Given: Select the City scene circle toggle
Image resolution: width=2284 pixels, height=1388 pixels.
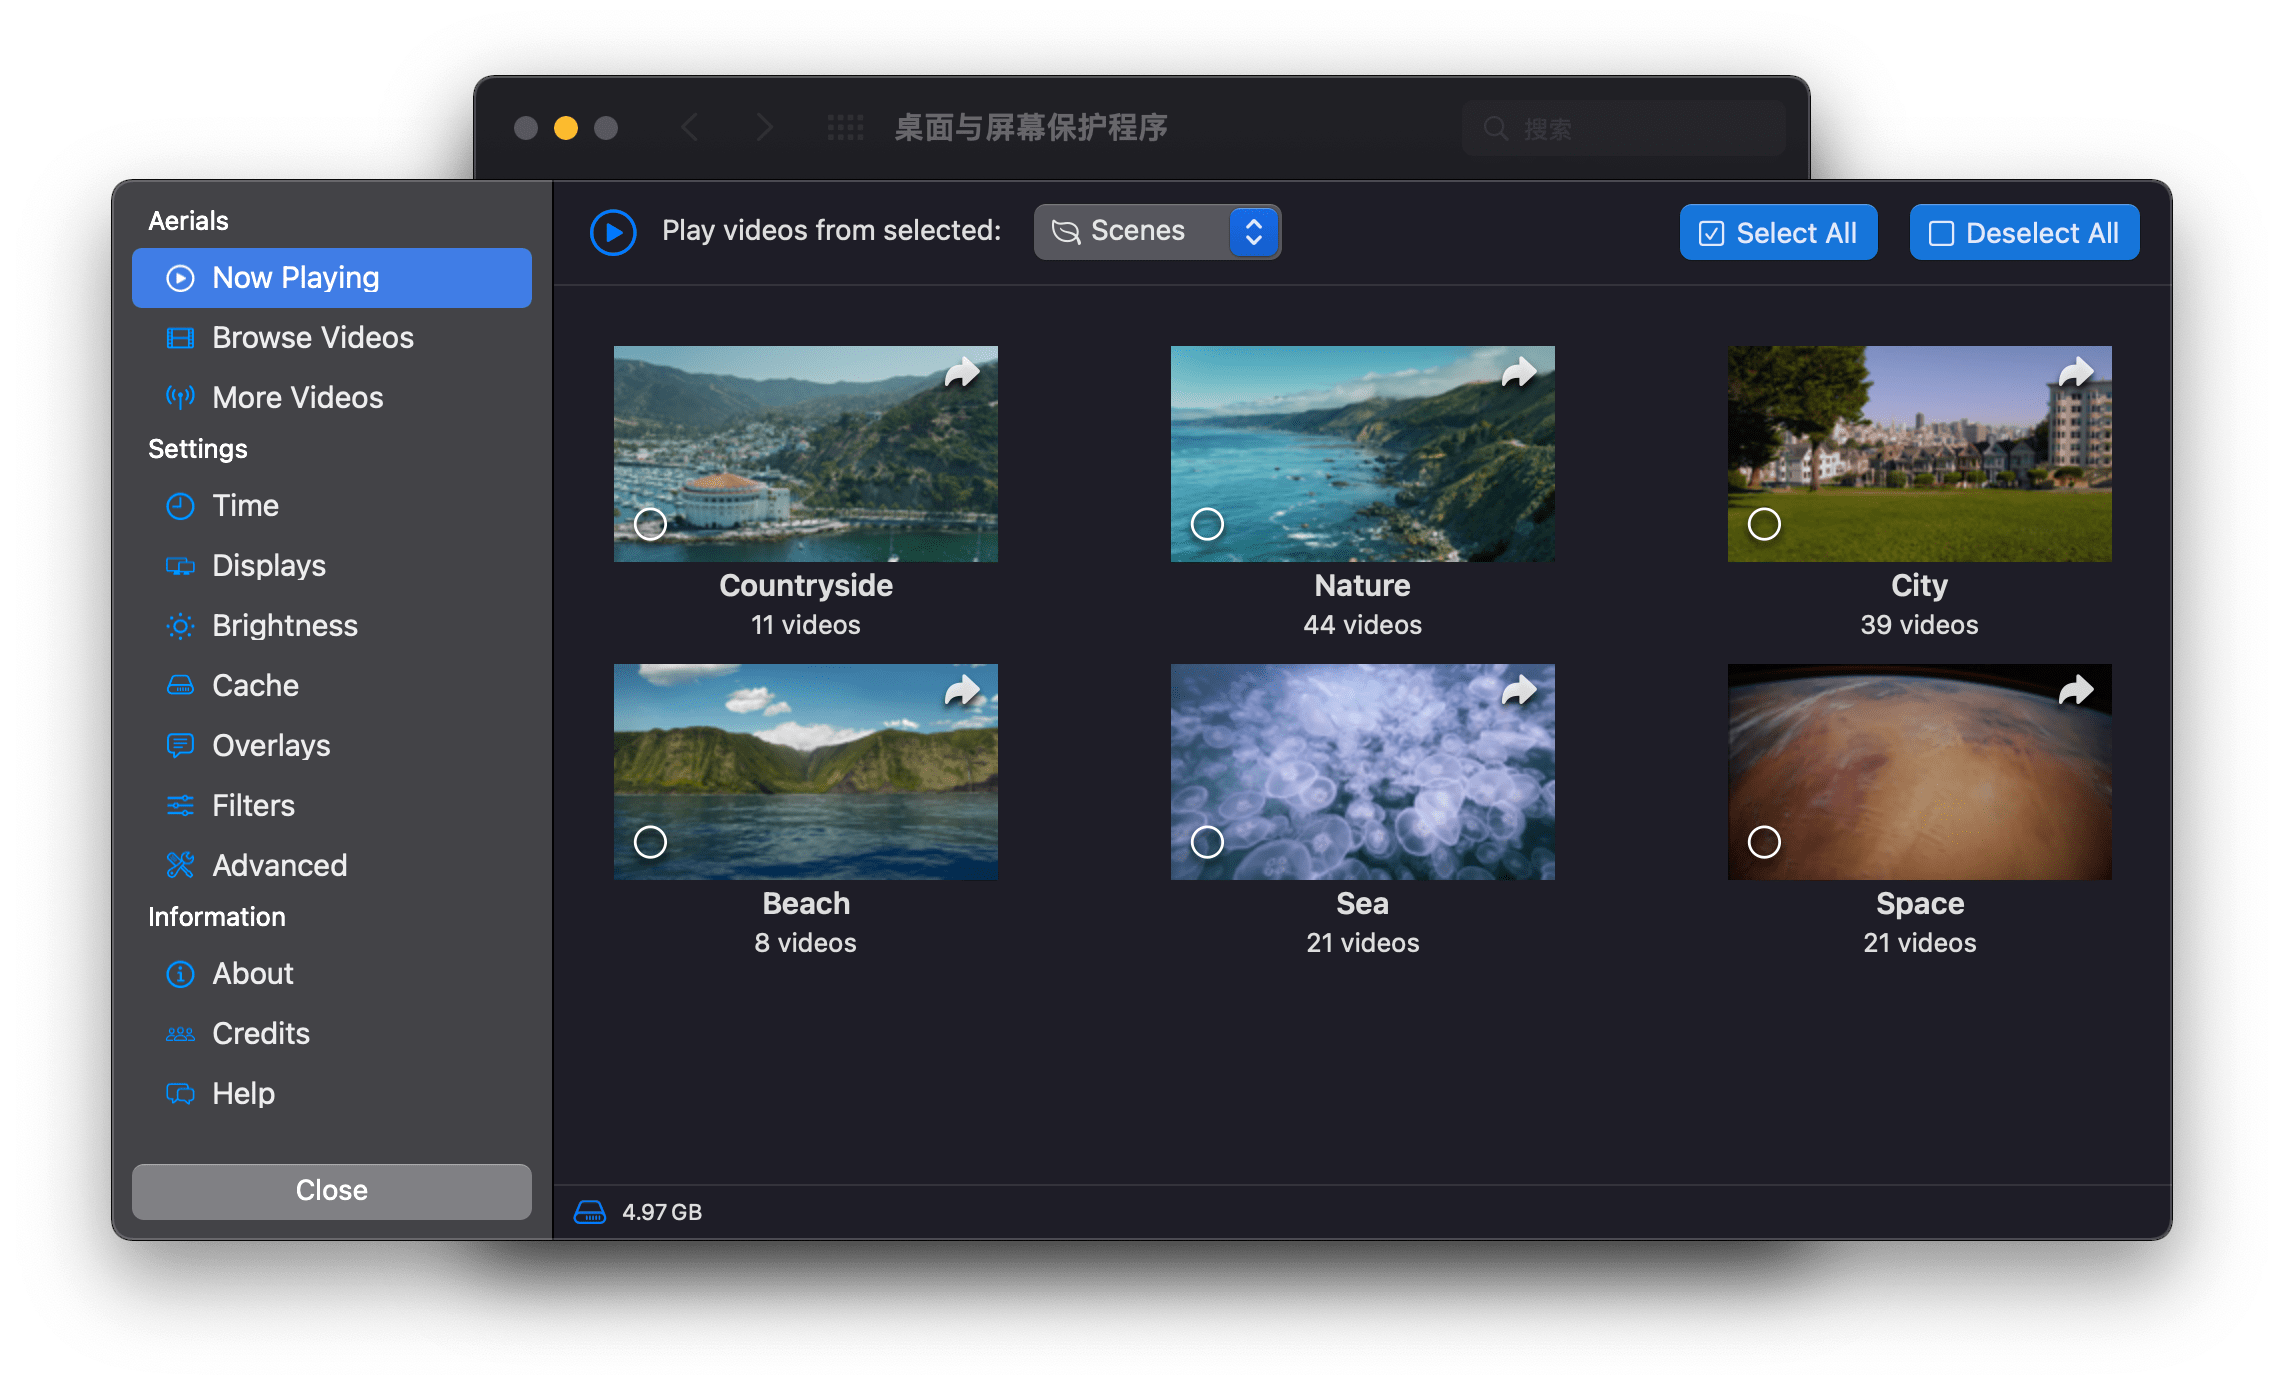Looking at the screenshot, I should (x=1764, y=523).
